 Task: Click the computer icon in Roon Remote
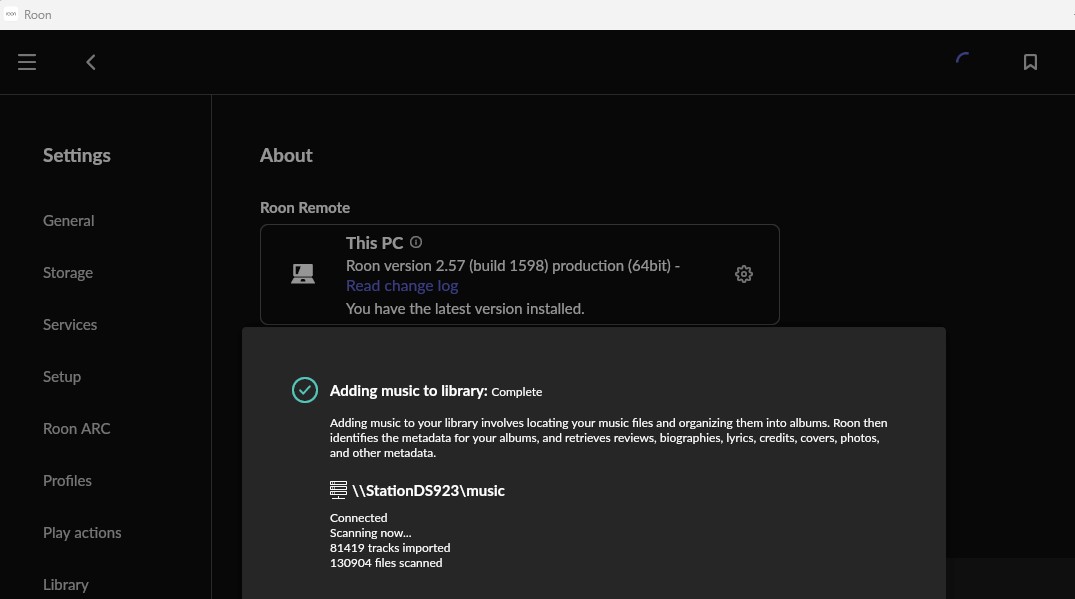click(x=303, y=274)
